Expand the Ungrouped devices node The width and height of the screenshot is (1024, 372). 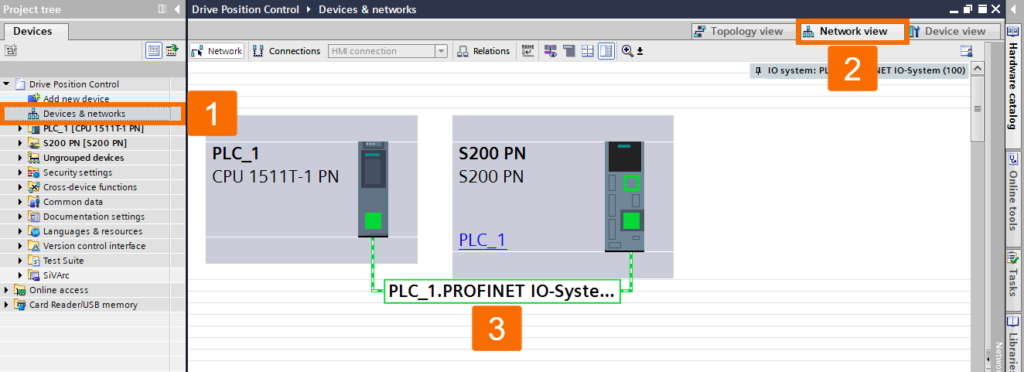(20, 158)
